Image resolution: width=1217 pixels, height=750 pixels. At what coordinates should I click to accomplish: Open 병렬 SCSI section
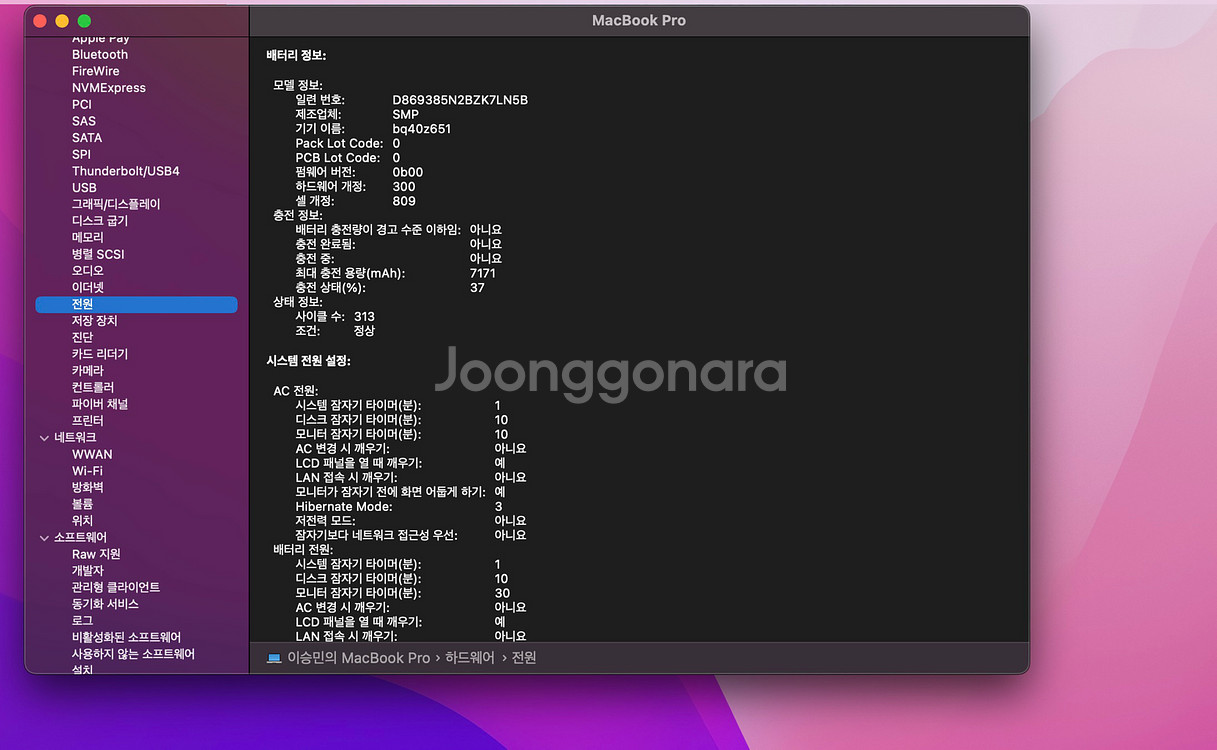98,254
